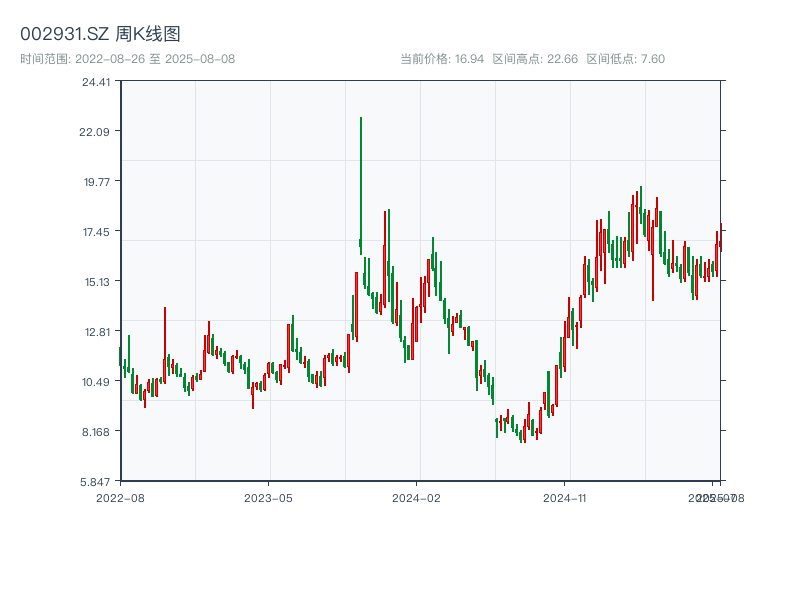800x600 pixels.
Task: Click the y-axis value 12.81
Action: [97, 333]
